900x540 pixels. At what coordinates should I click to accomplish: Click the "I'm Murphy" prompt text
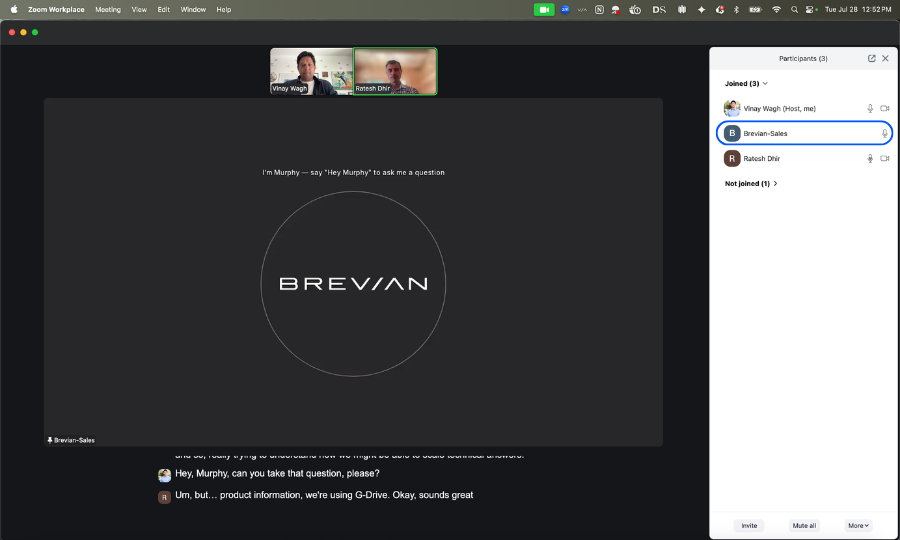353,172
